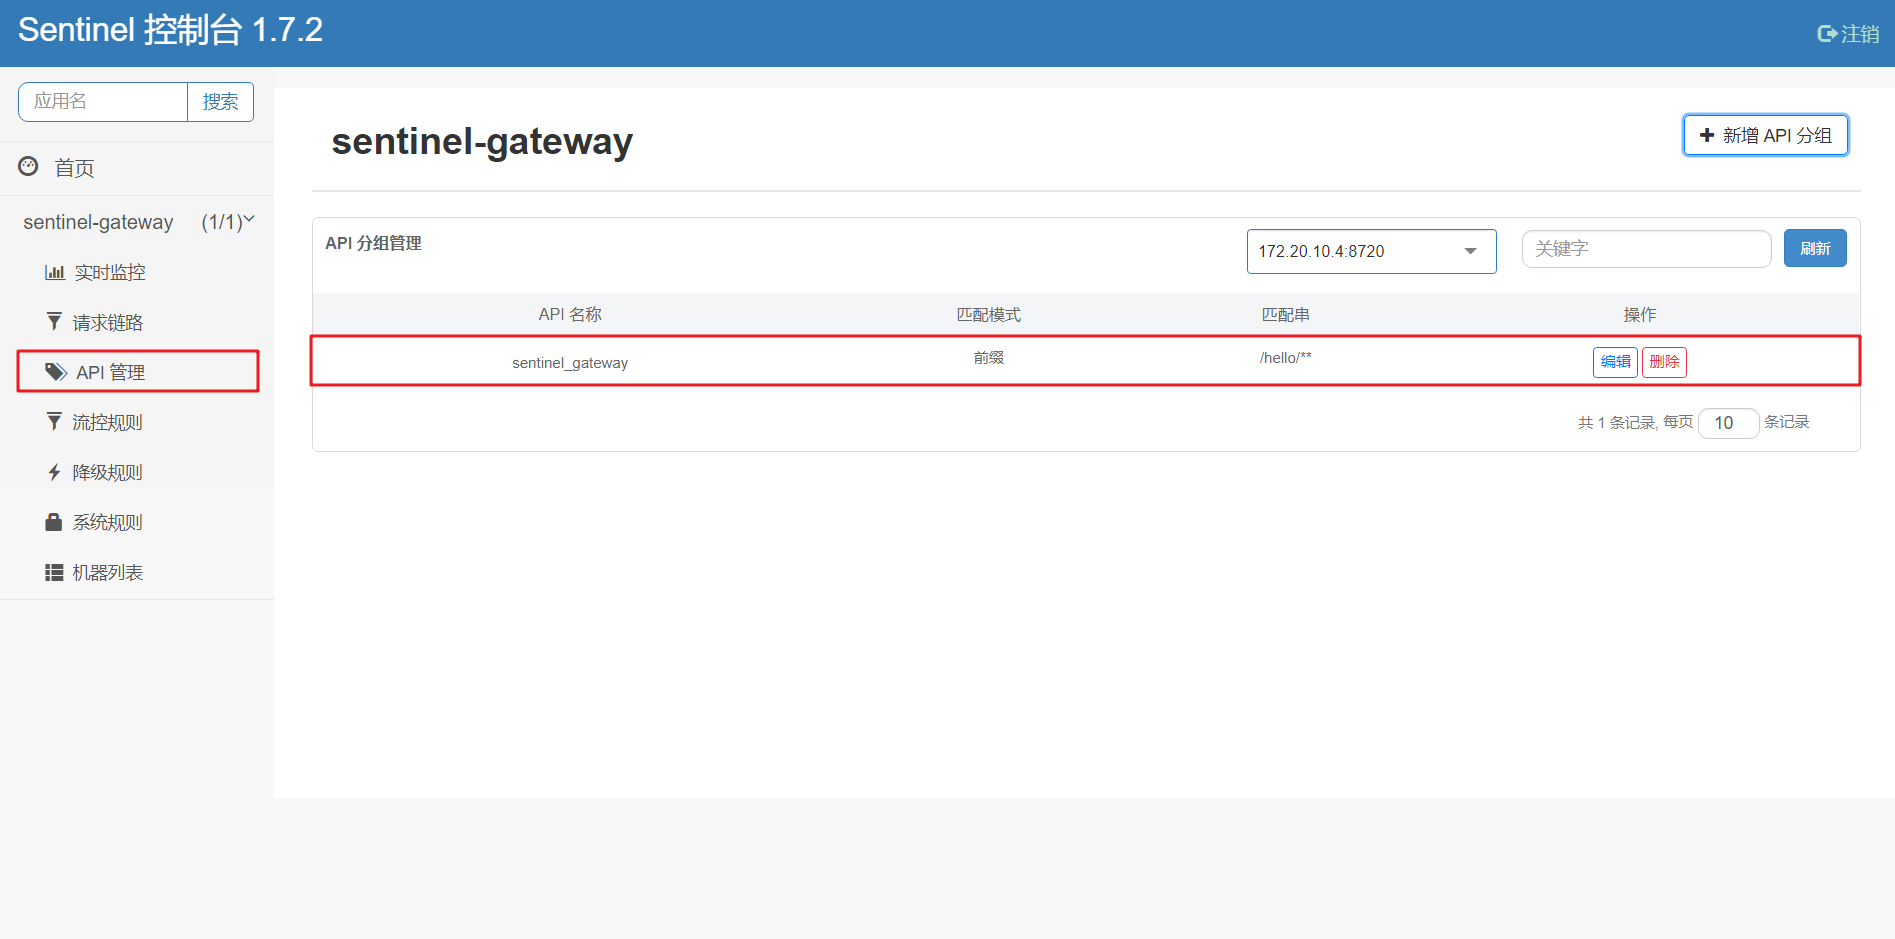Click the dashboard icon beside 首页

tap(29, 166)
